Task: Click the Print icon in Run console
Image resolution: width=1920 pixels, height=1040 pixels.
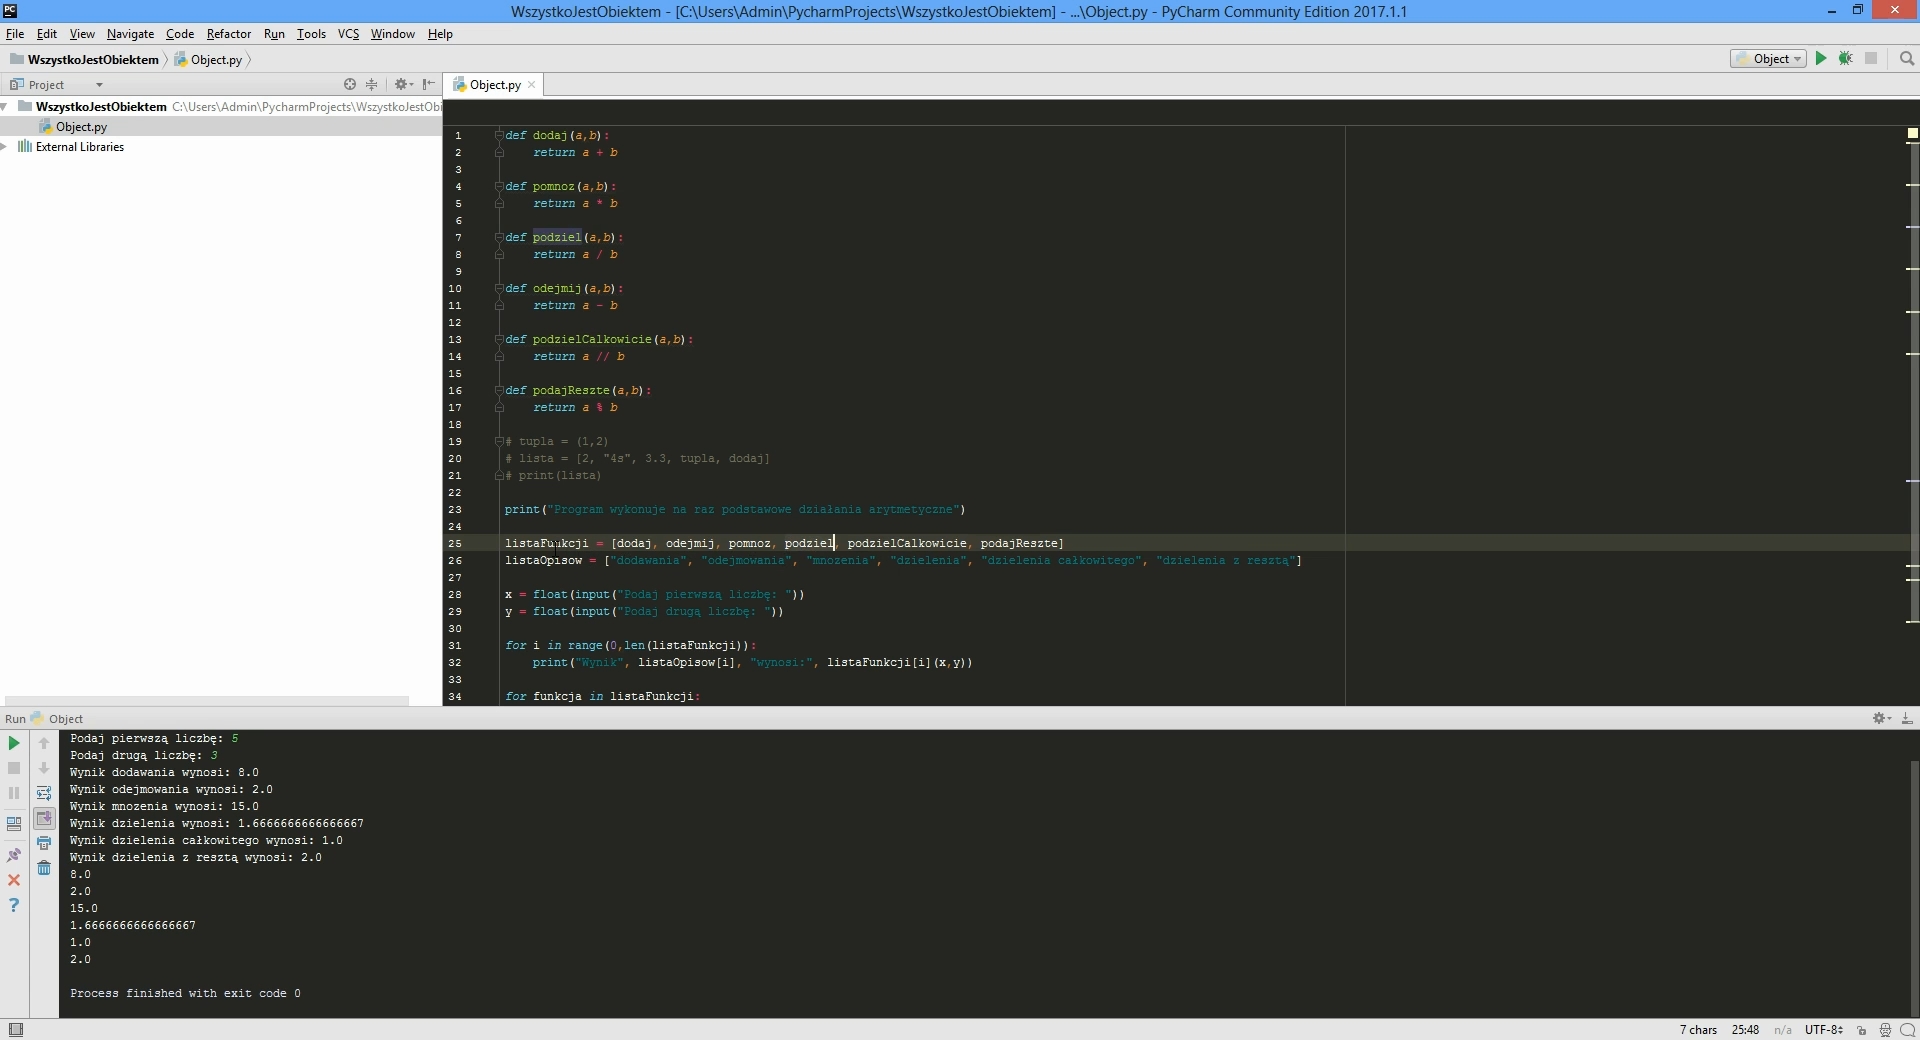Action: tap(44, 843)
